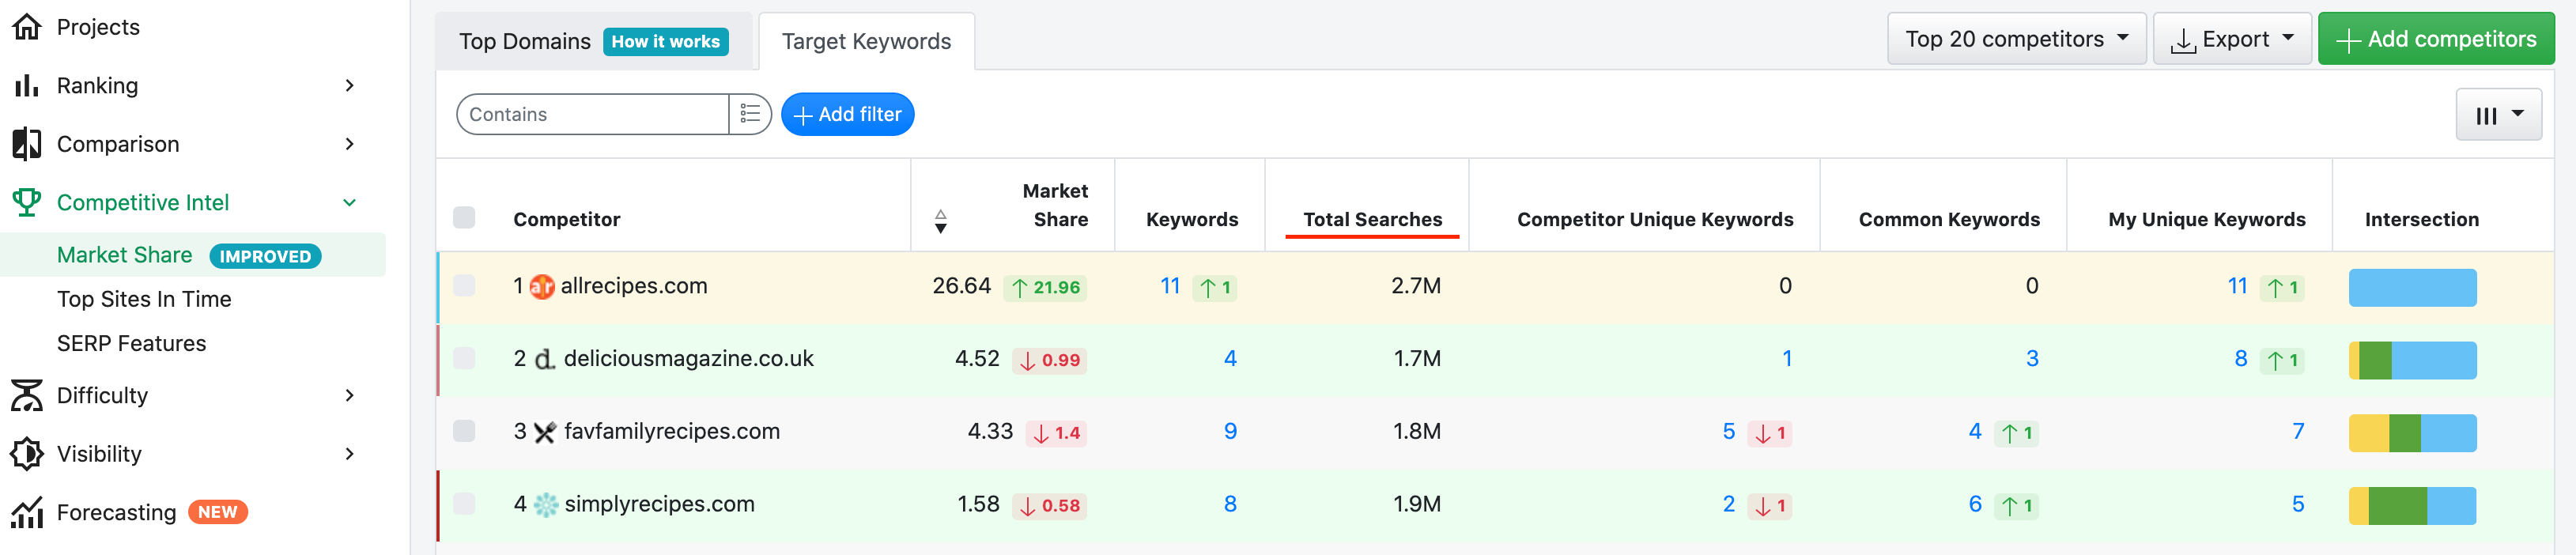
Task: Click the Forecasting chart icon
Action: tap(27, 512)
